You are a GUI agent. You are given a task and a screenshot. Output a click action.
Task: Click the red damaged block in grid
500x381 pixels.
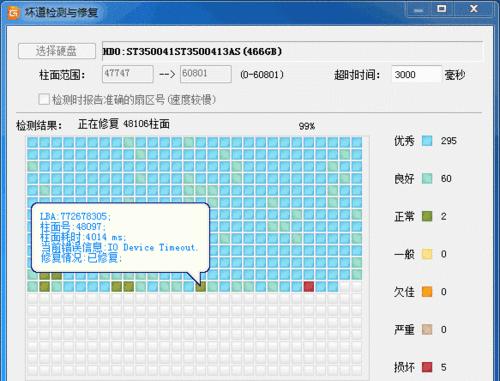(x=309, y=286)
